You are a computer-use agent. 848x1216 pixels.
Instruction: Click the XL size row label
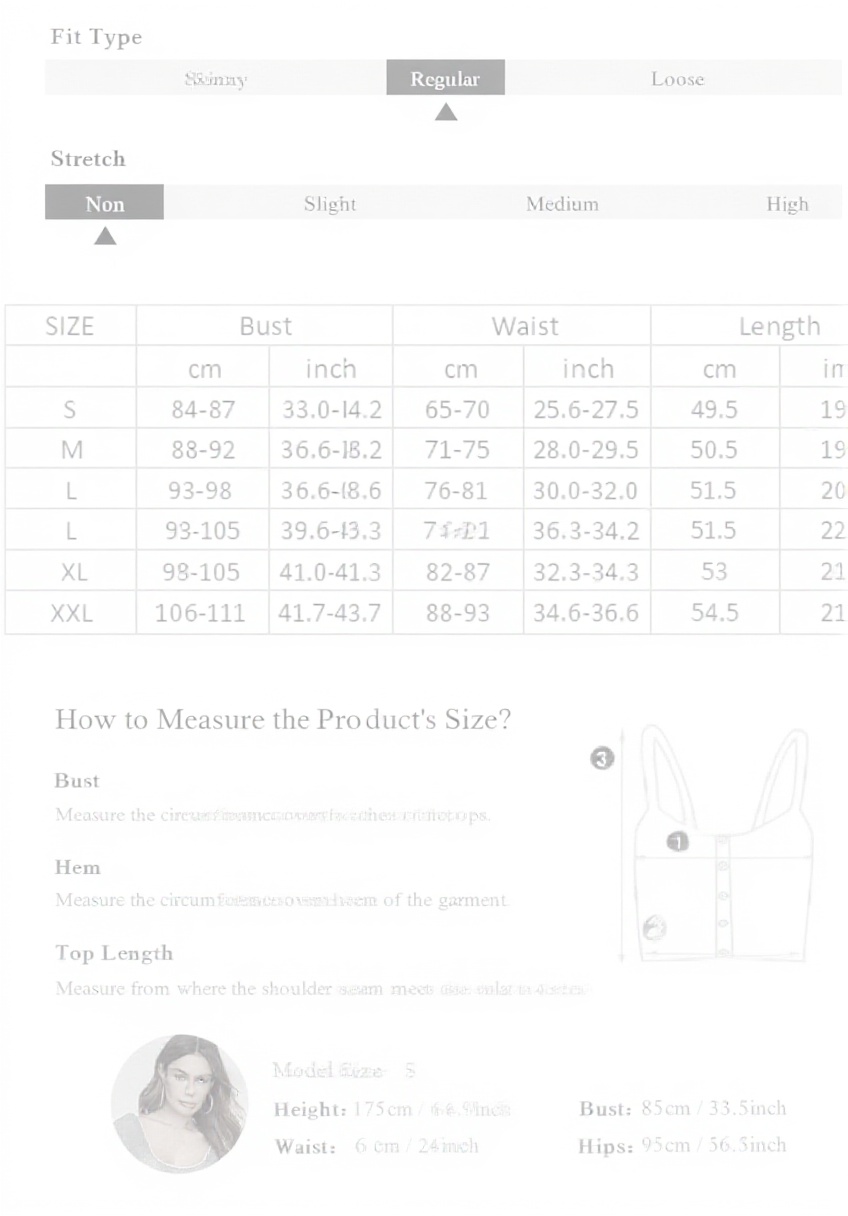[x=71, y=572]
